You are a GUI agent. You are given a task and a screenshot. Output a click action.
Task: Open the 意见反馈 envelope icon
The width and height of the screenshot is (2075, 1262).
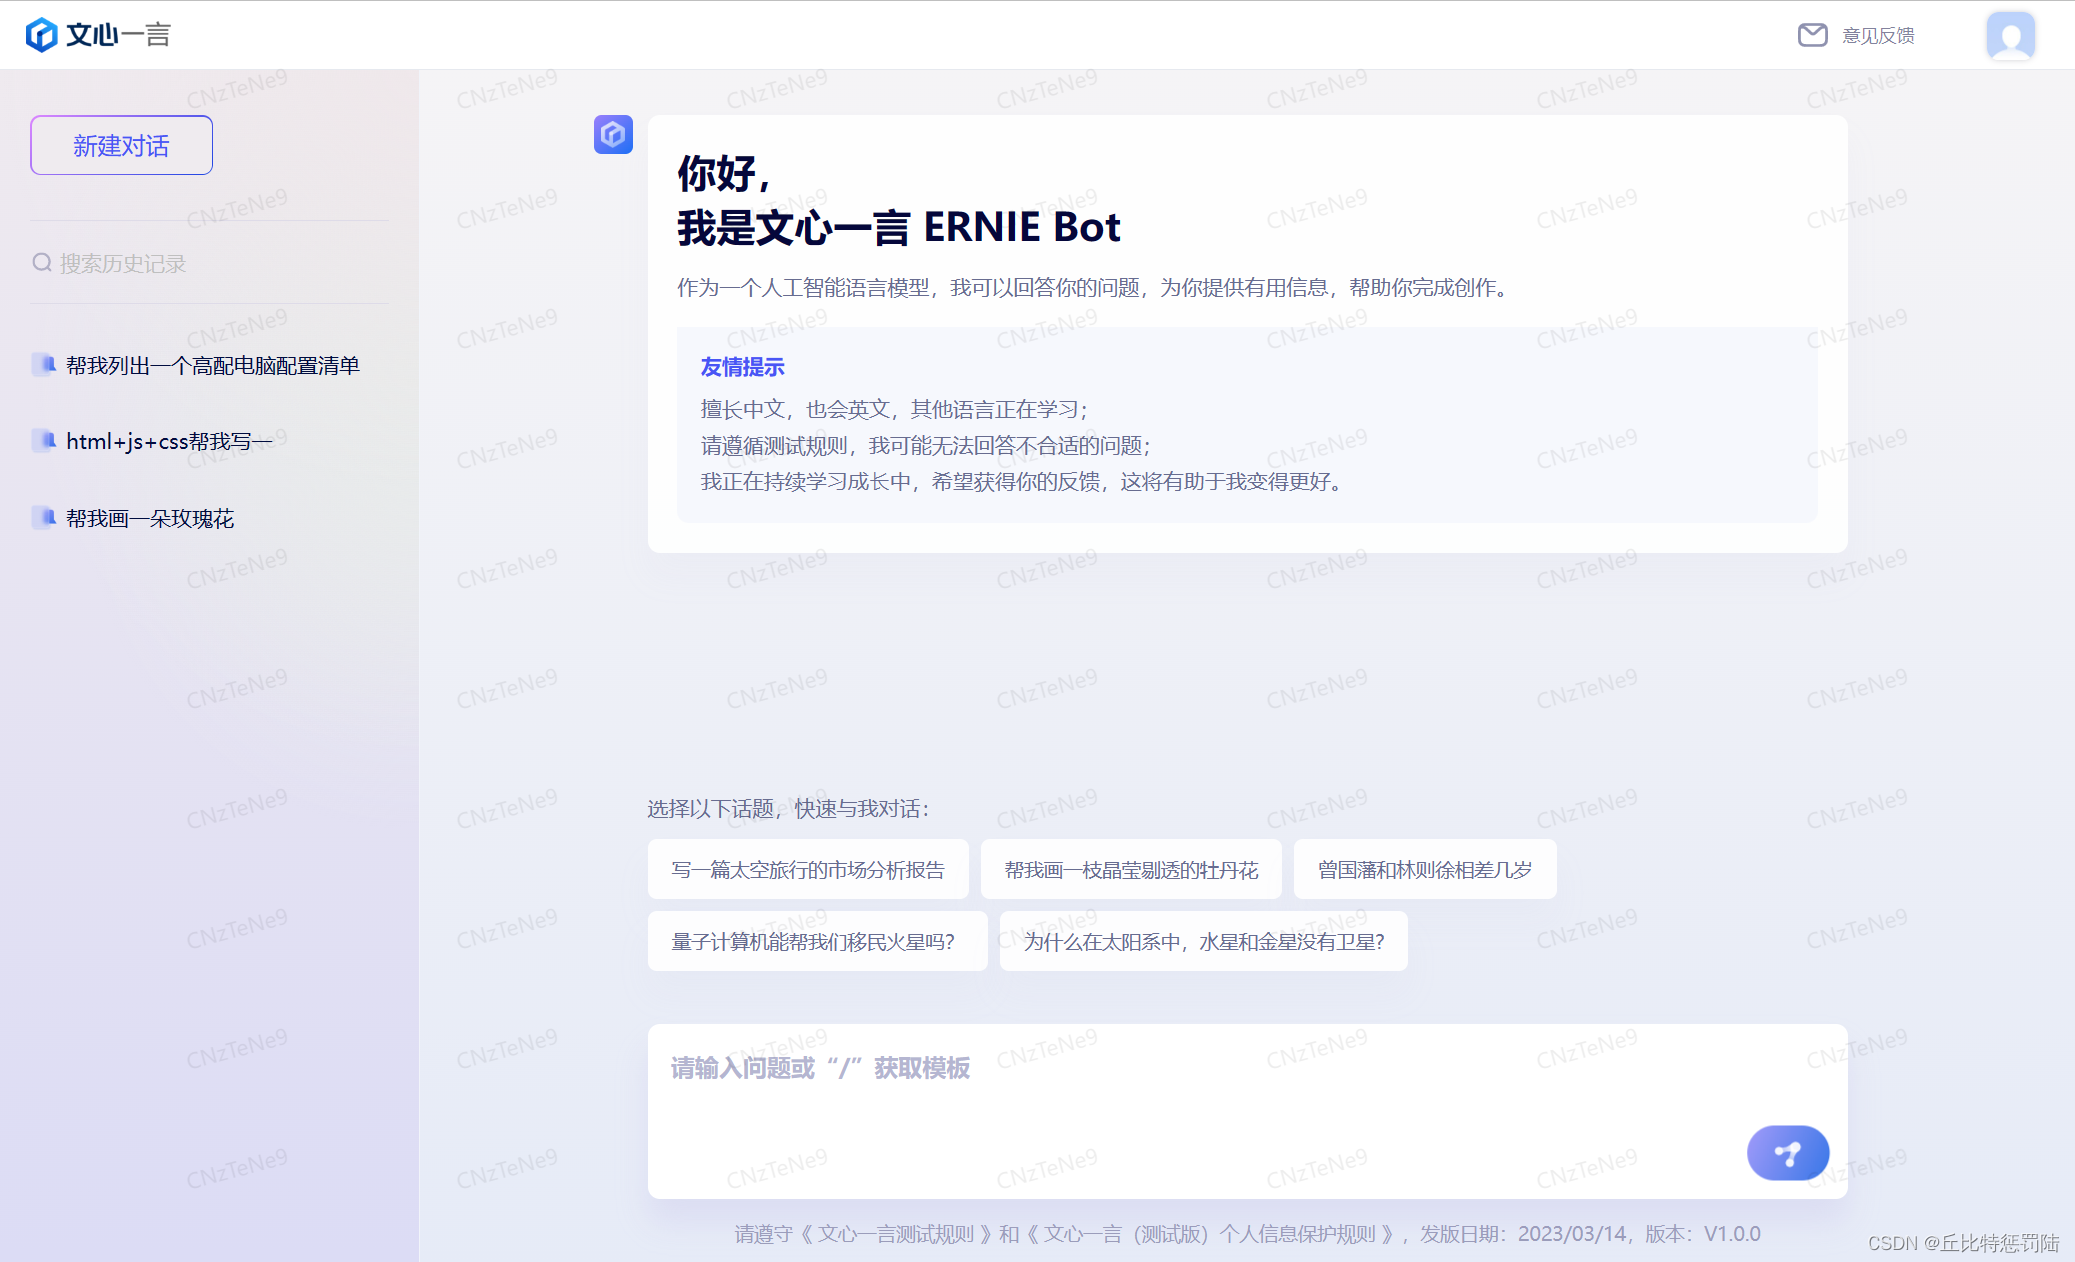click(x=1812, y=35)
